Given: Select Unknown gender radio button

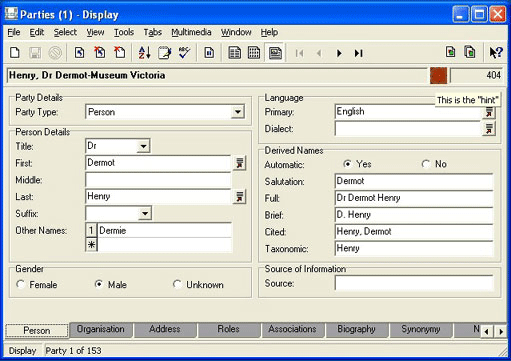Looking at the screenshot, I should 177,284.
